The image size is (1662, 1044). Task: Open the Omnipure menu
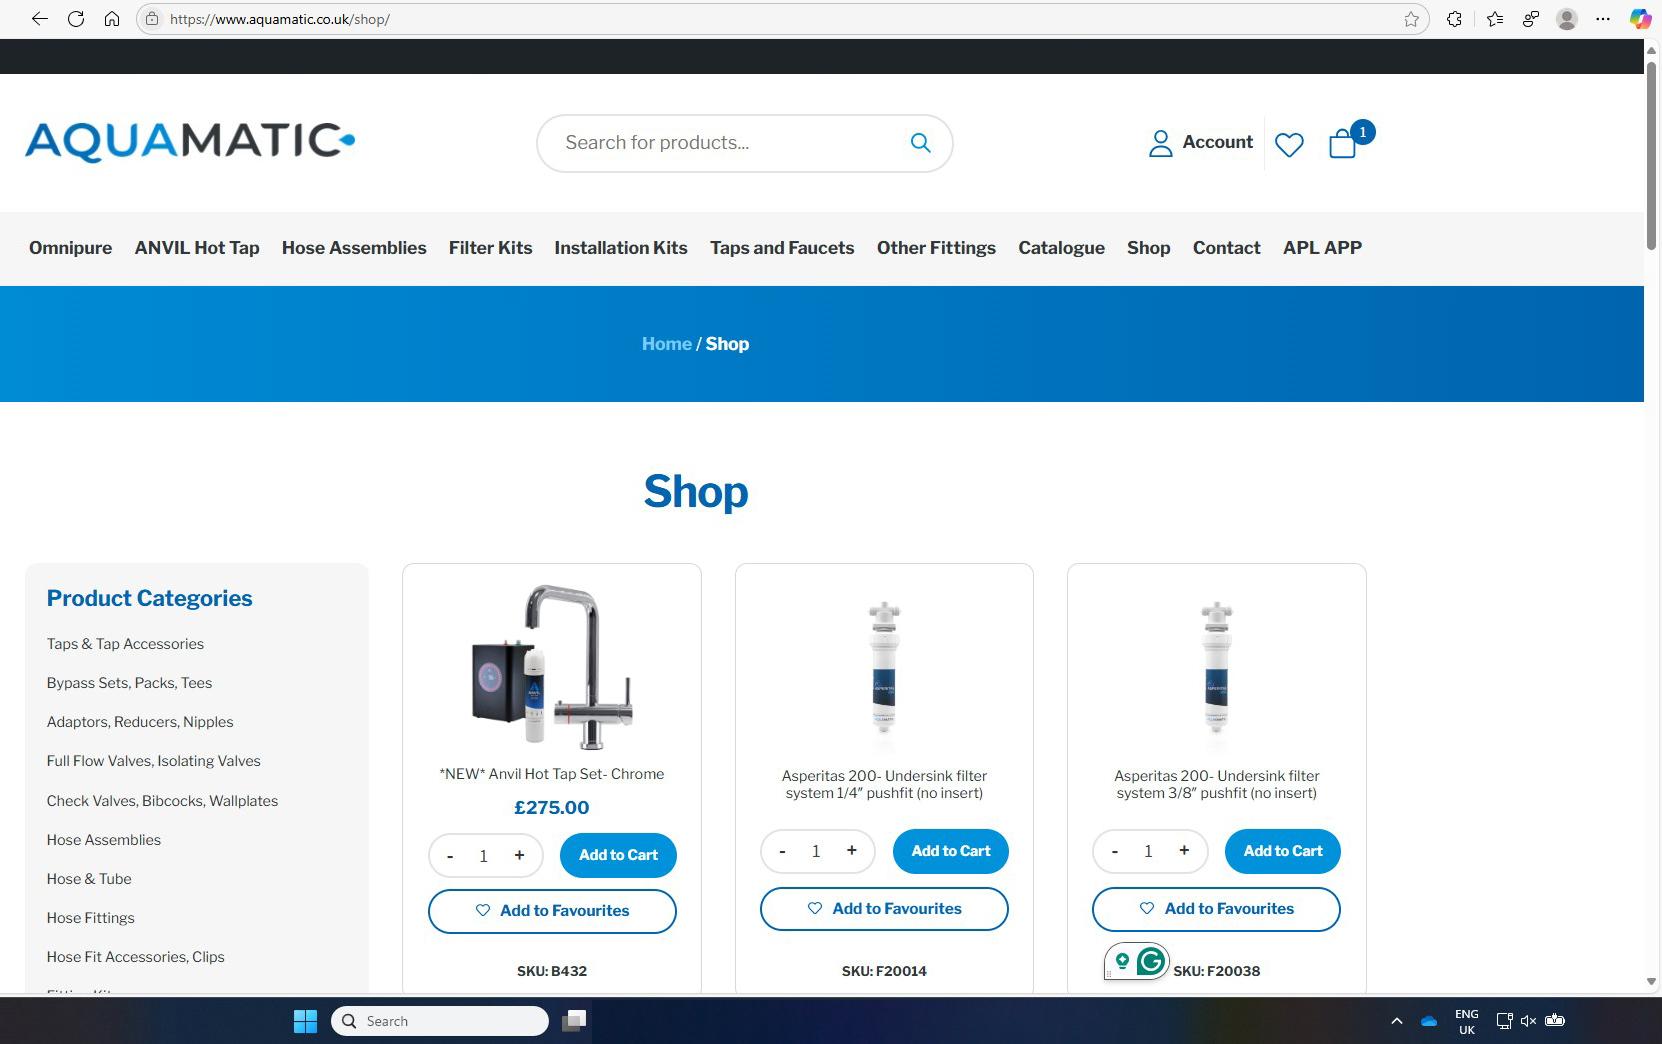(x=70, y=248)
